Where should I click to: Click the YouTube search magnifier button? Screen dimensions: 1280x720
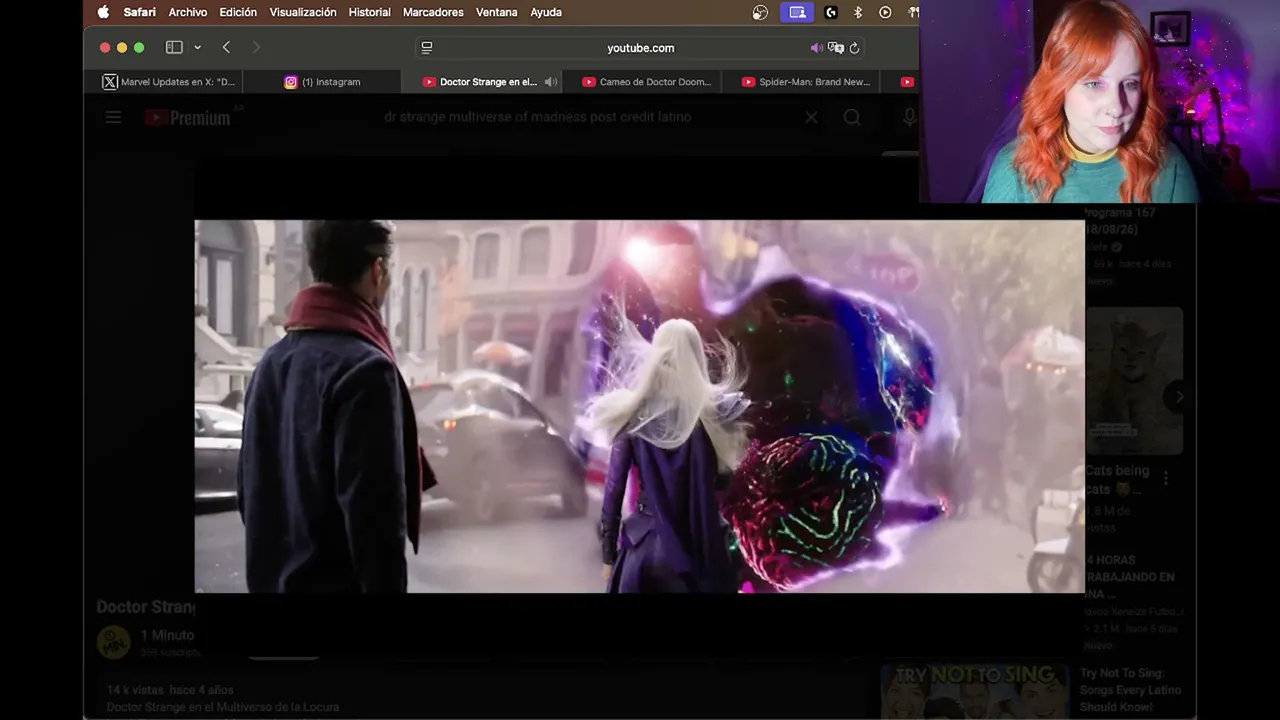point(852,117)
